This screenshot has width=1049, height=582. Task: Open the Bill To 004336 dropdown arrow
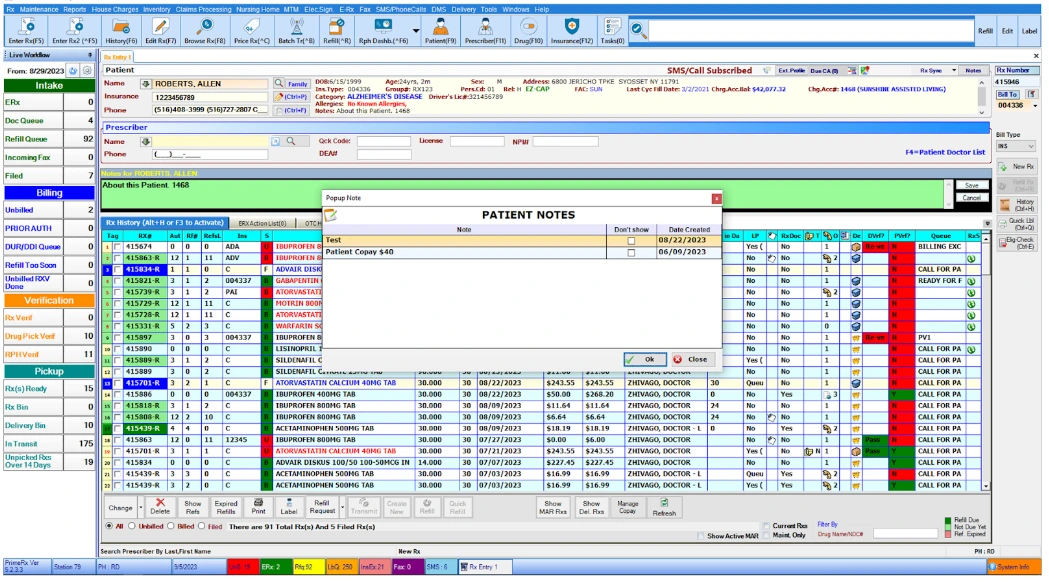1035,106
